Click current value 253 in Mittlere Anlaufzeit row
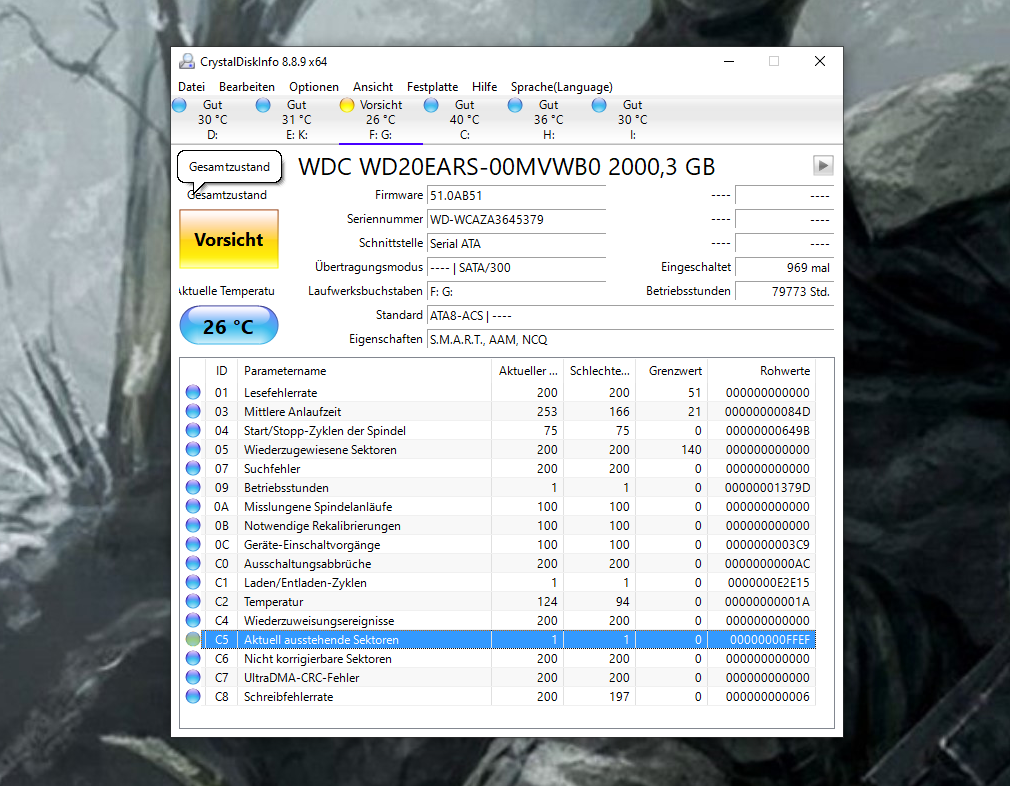Screen dimensions: 1010x786 (x=547, y=411)
